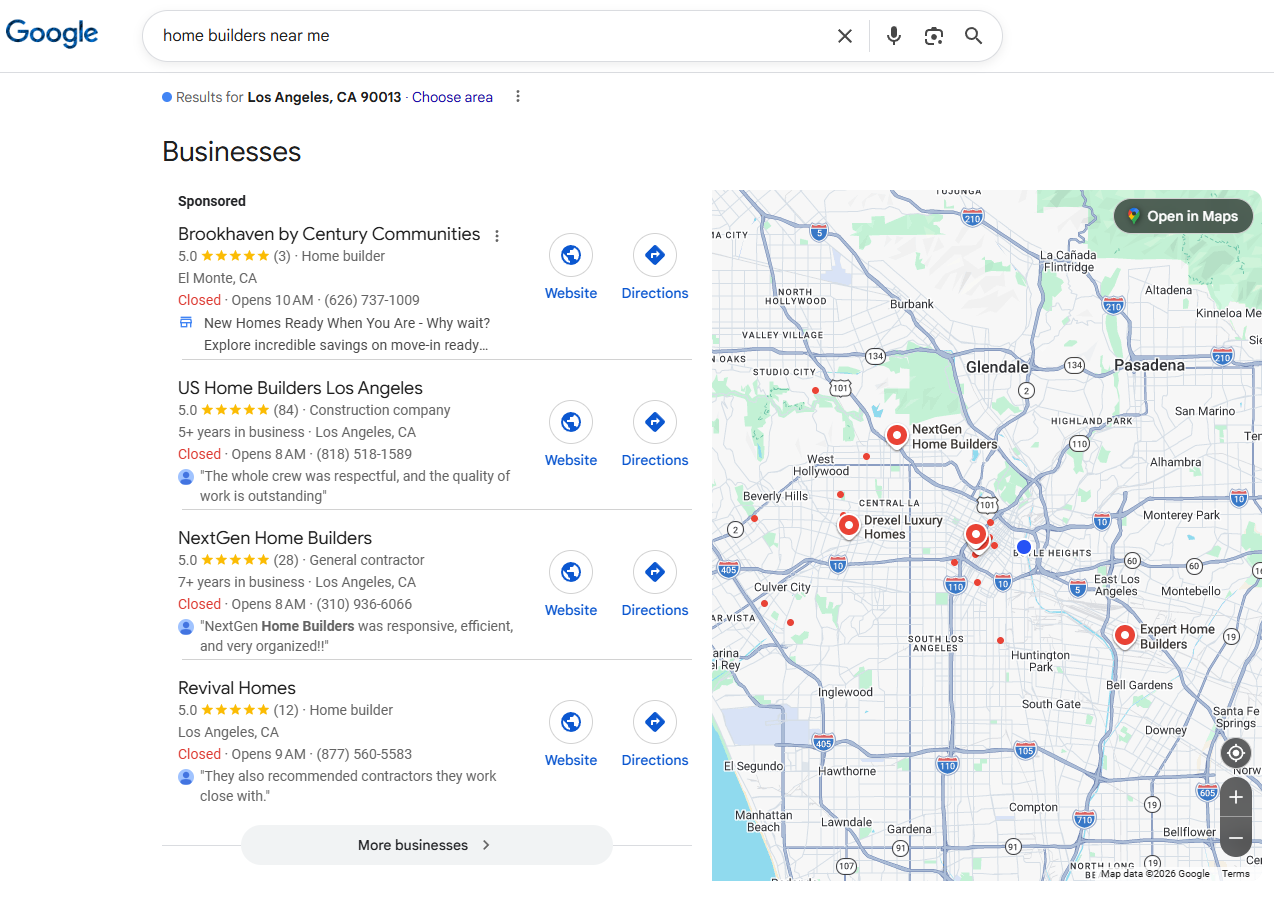Open Brookhaven sponsored listing options menu

coord(497,236)
